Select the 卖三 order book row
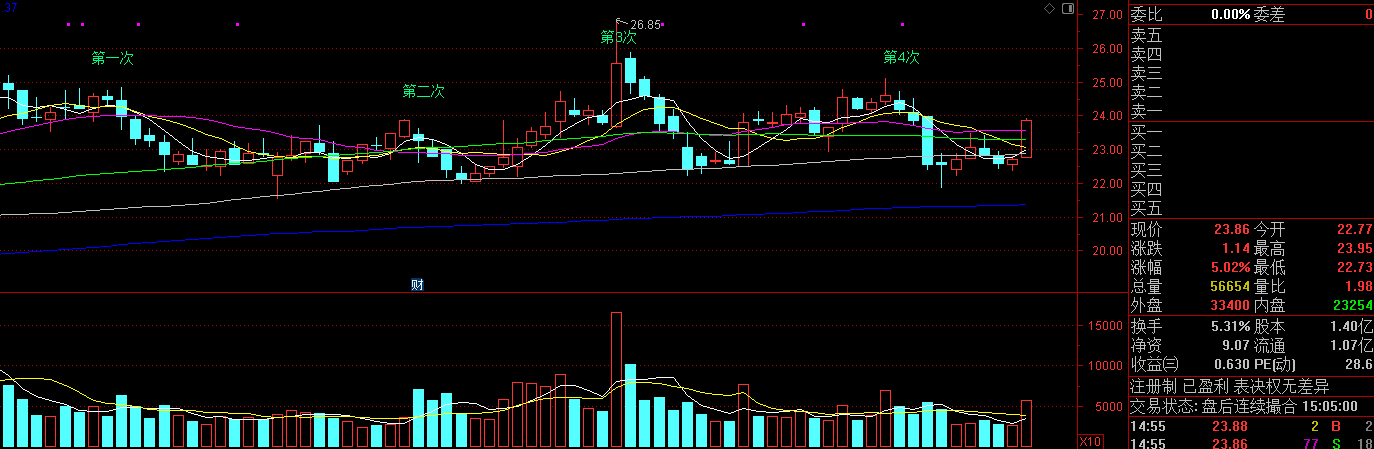 coord(1251,73)
